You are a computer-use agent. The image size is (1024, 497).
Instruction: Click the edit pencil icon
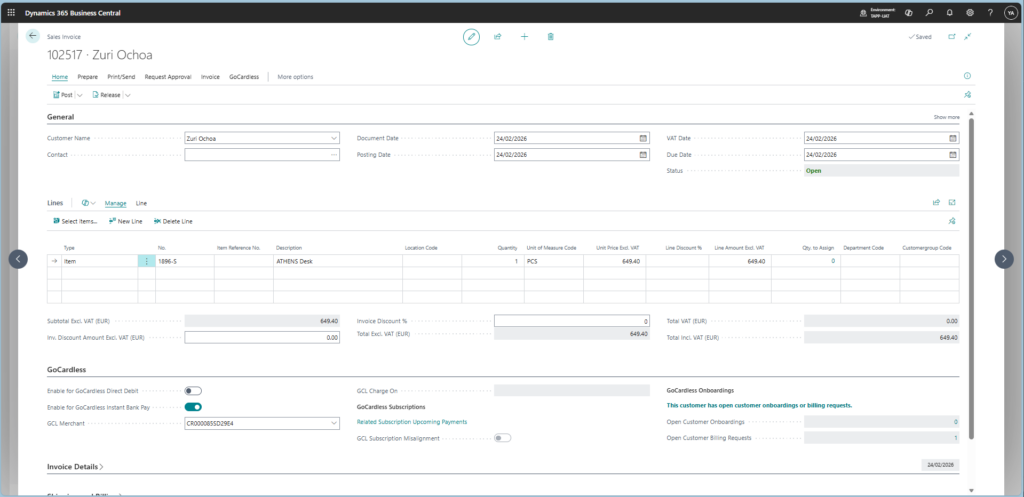pos(471,36)
